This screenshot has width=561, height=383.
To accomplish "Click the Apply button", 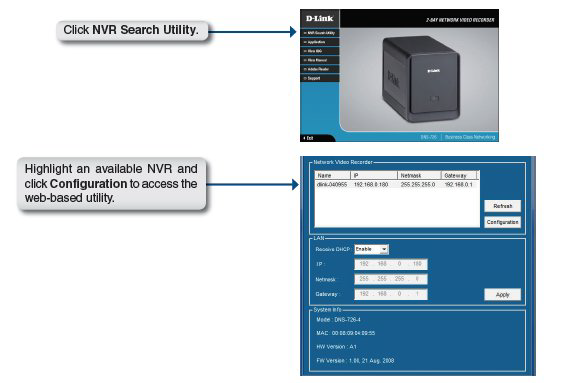I will point(502,295).
